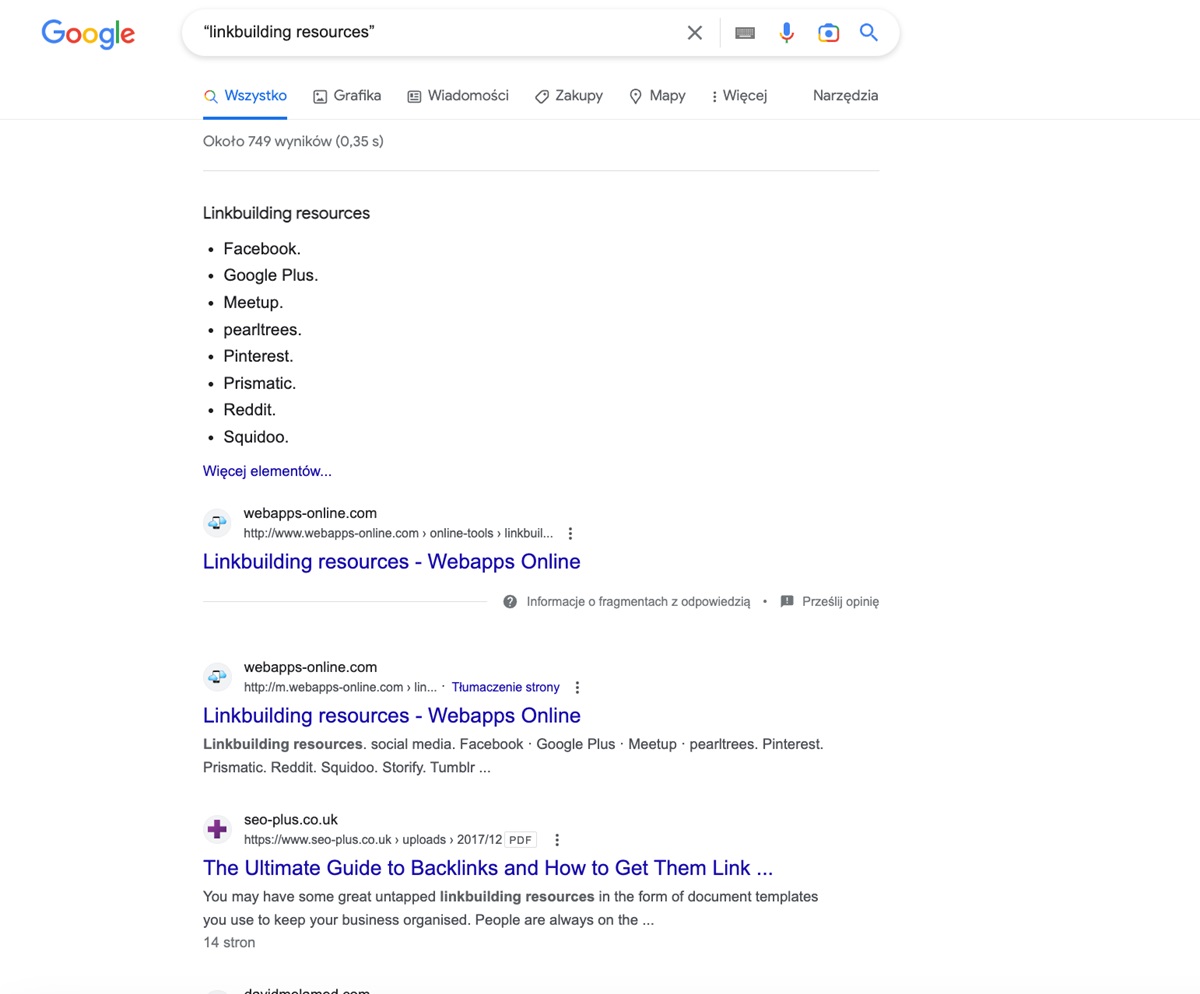This screenshot has width=1200, height=994.
Task: Click inside the search field text
Action: coord(289,32)
